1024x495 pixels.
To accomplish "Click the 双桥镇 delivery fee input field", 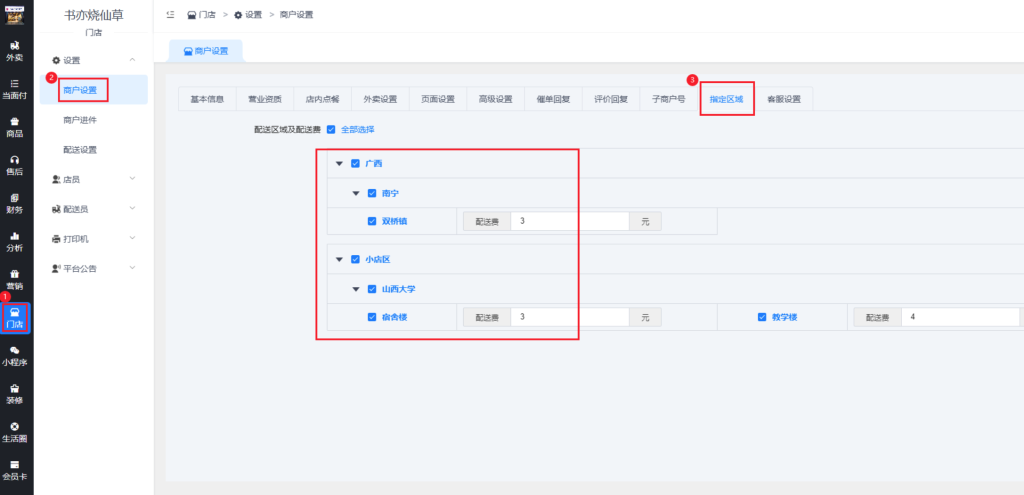I will point(569,221).
